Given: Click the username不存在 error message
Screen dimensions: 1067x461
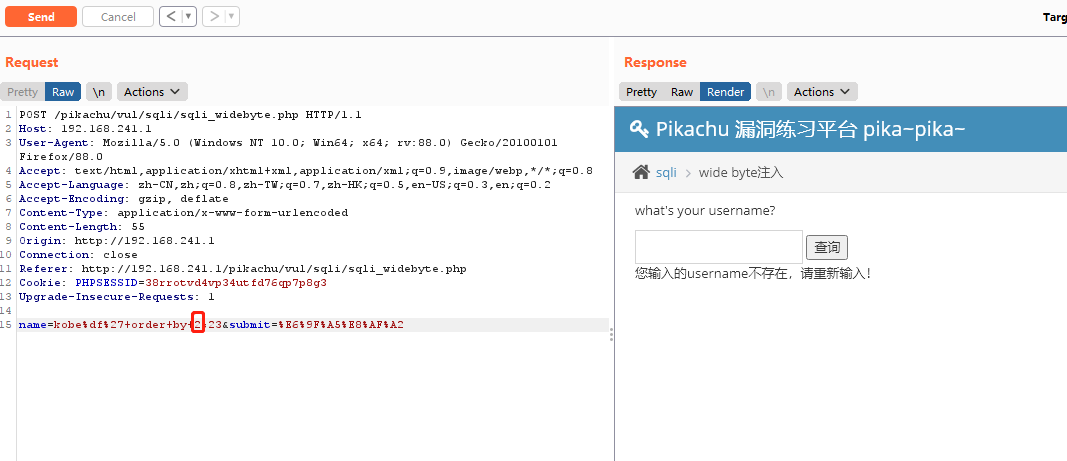Looking at the screenshot, I should 753,274.
